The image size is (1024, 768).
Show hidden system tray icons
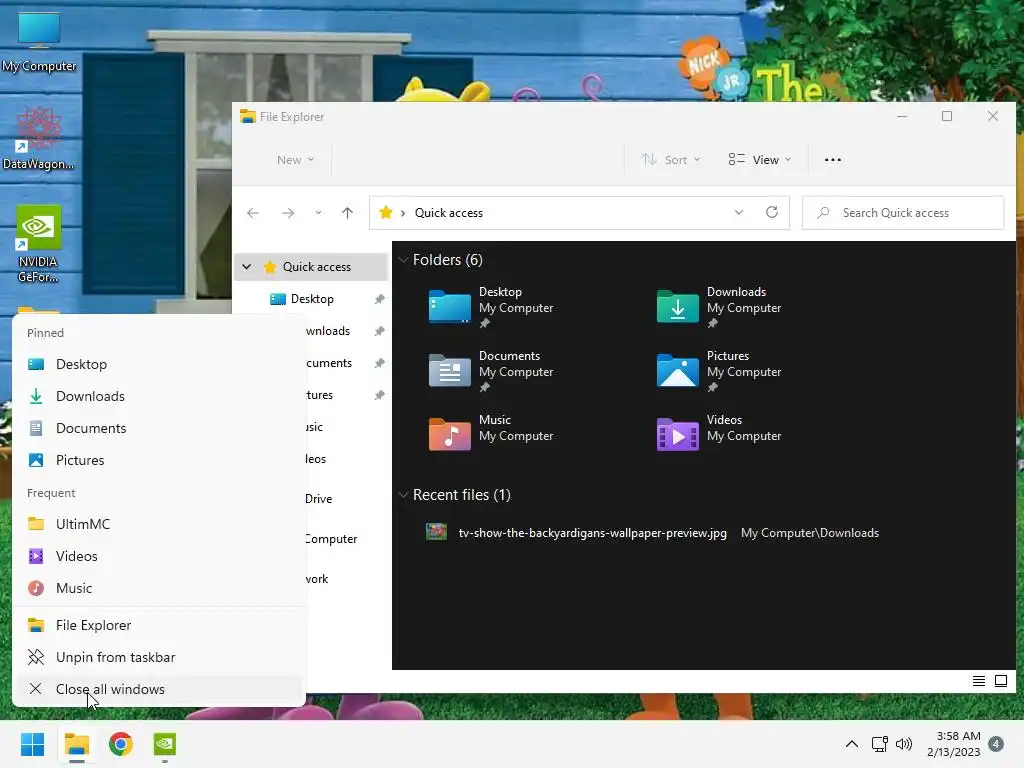(x=852, y=744)
